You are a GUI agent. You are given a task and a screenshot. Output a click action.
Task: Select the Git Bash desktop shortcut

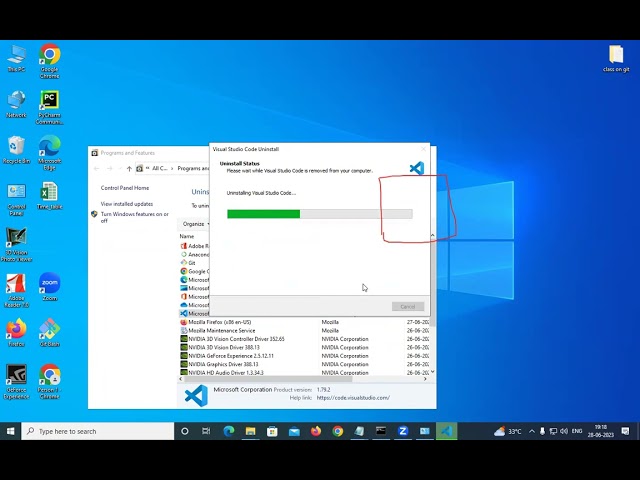[x=49, y=333]
